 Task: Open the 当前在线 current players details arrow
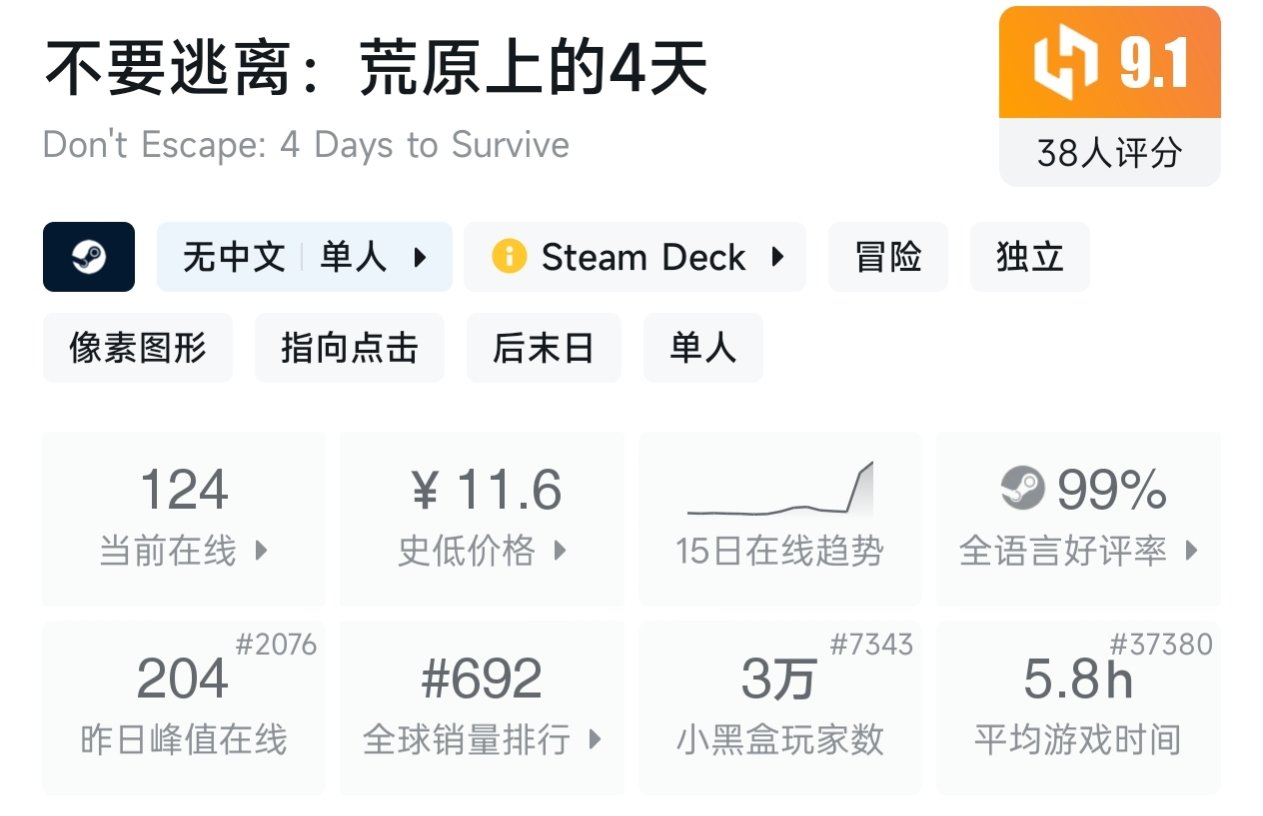click(261, 550)
